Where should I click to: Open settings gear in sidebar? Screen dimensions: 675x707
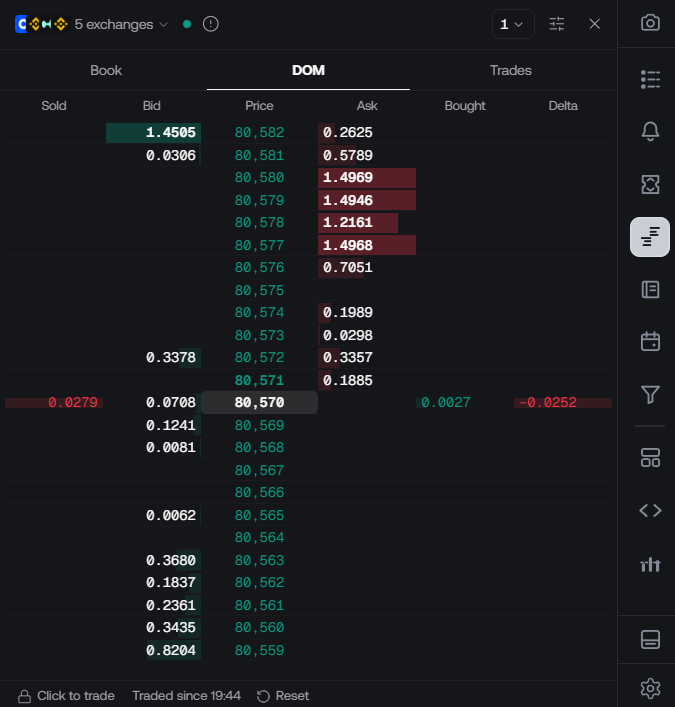tap(650, 689)
